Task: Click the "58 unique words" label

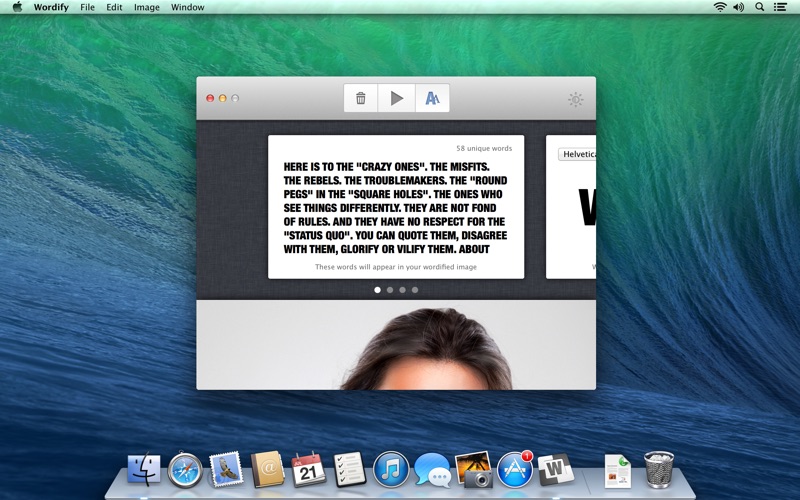Action: (x=484, y=148)
